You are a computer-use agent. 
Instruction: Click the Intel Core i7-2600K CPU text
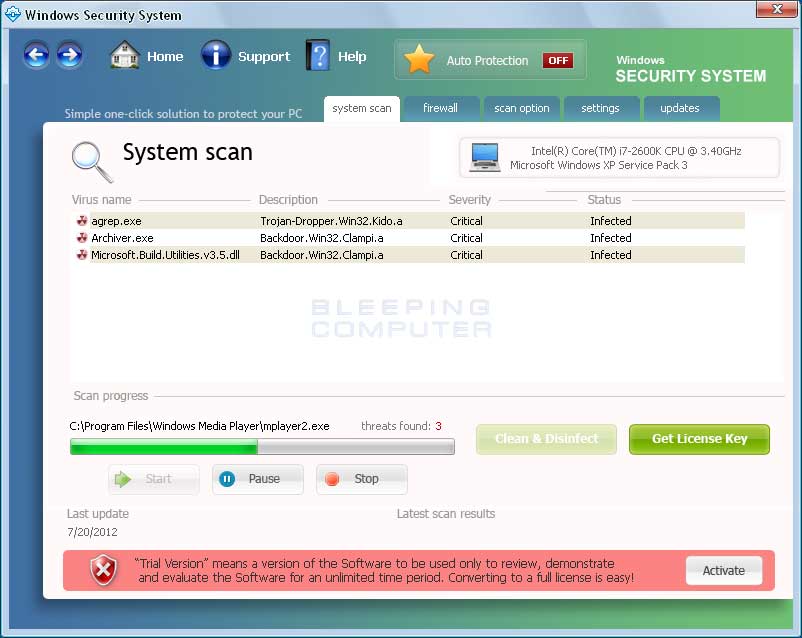click(x=636, y=151)
